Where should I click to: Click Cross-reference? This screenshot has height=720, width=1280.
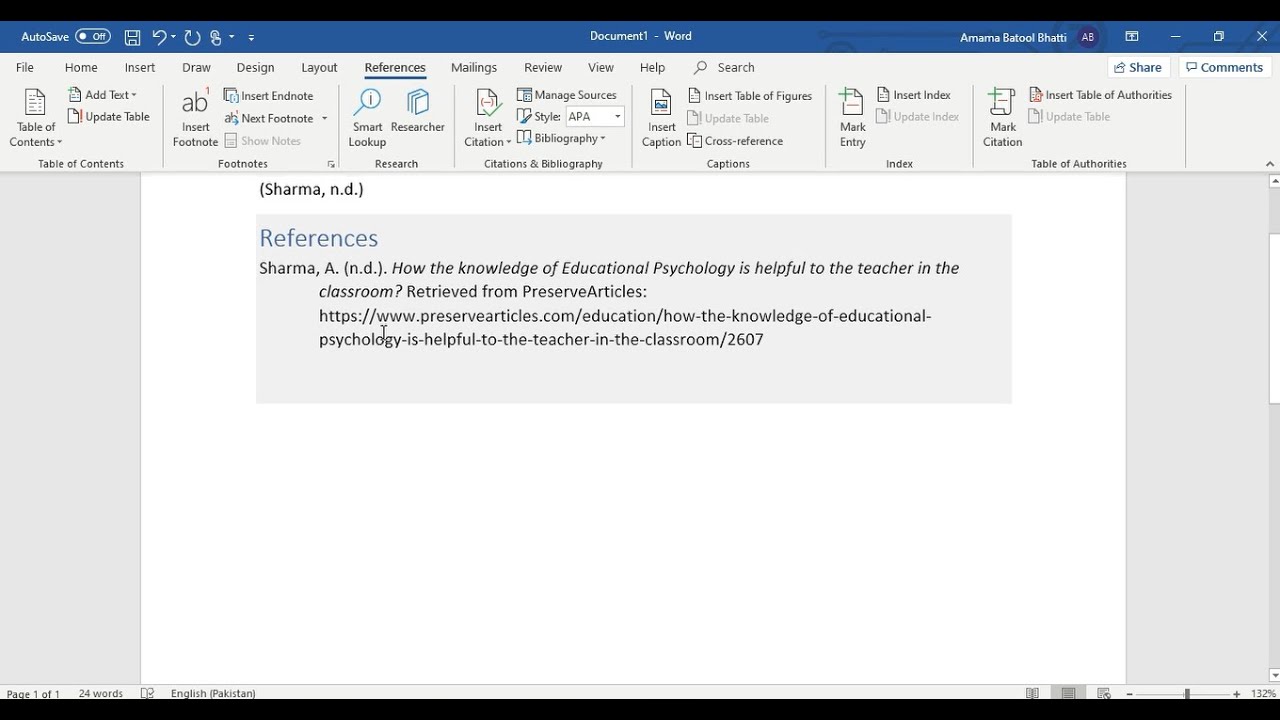pos(735,141)
